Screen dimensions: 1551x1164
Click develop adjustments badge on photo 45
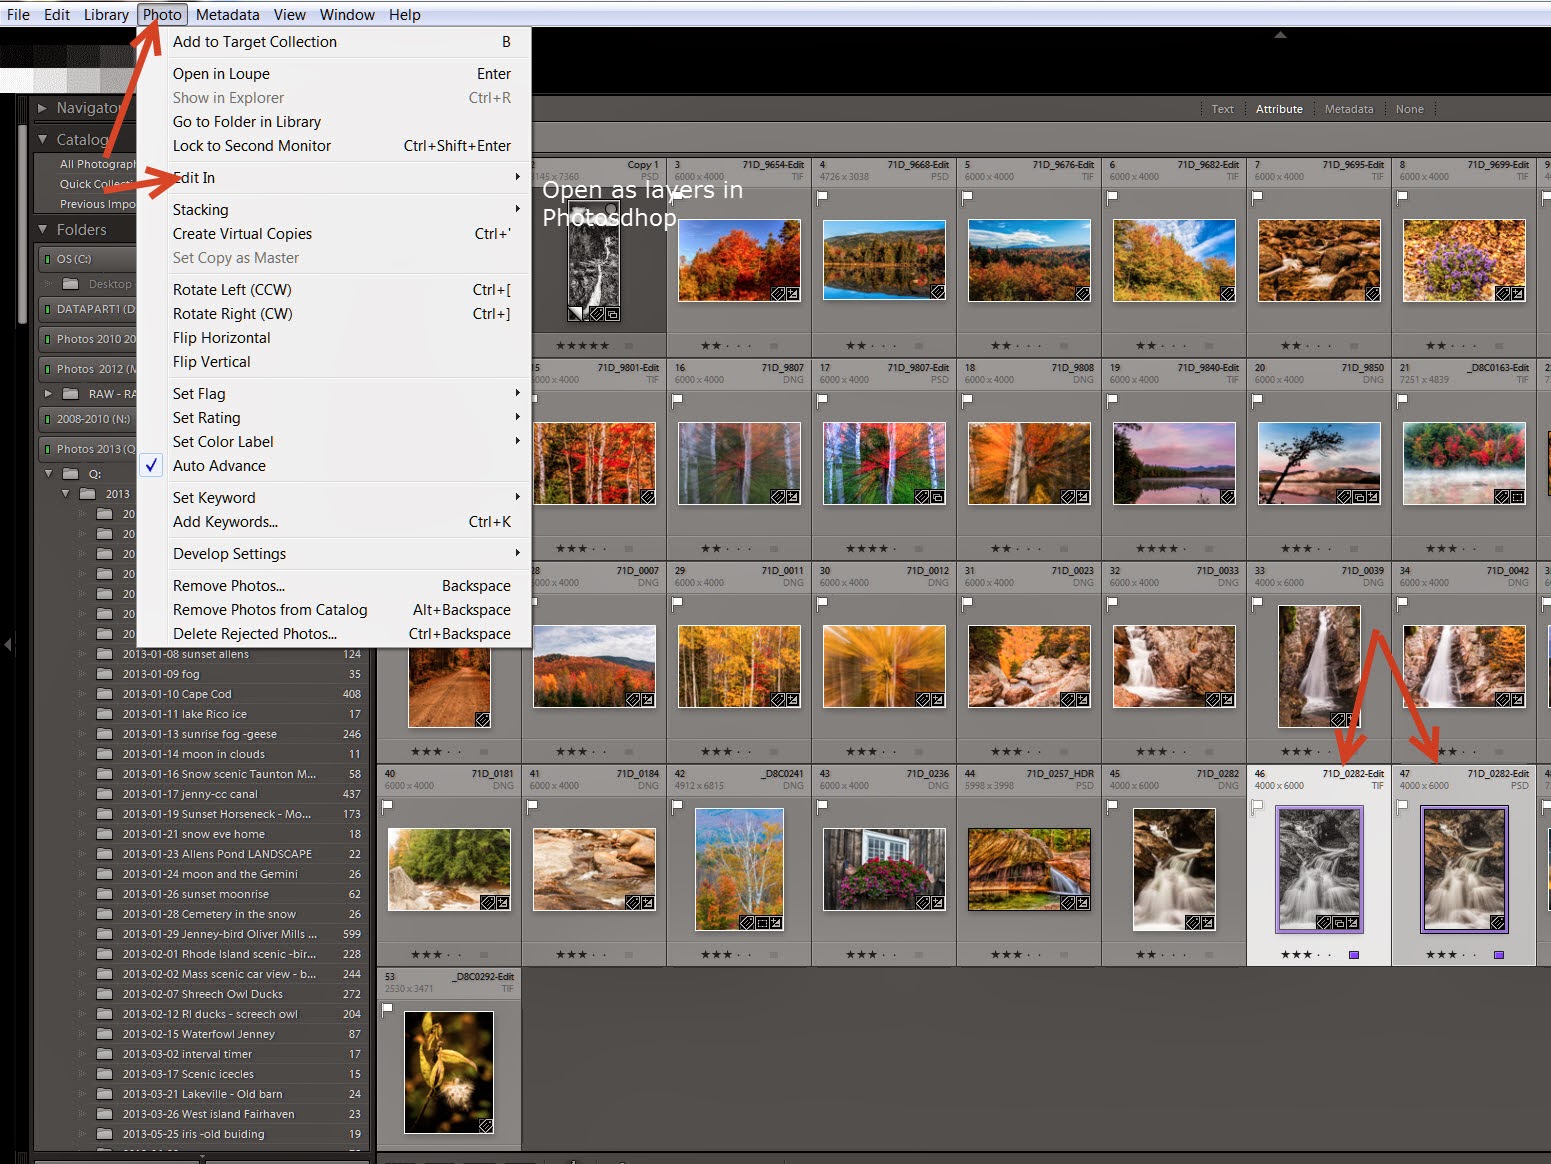coord(1207,922)
